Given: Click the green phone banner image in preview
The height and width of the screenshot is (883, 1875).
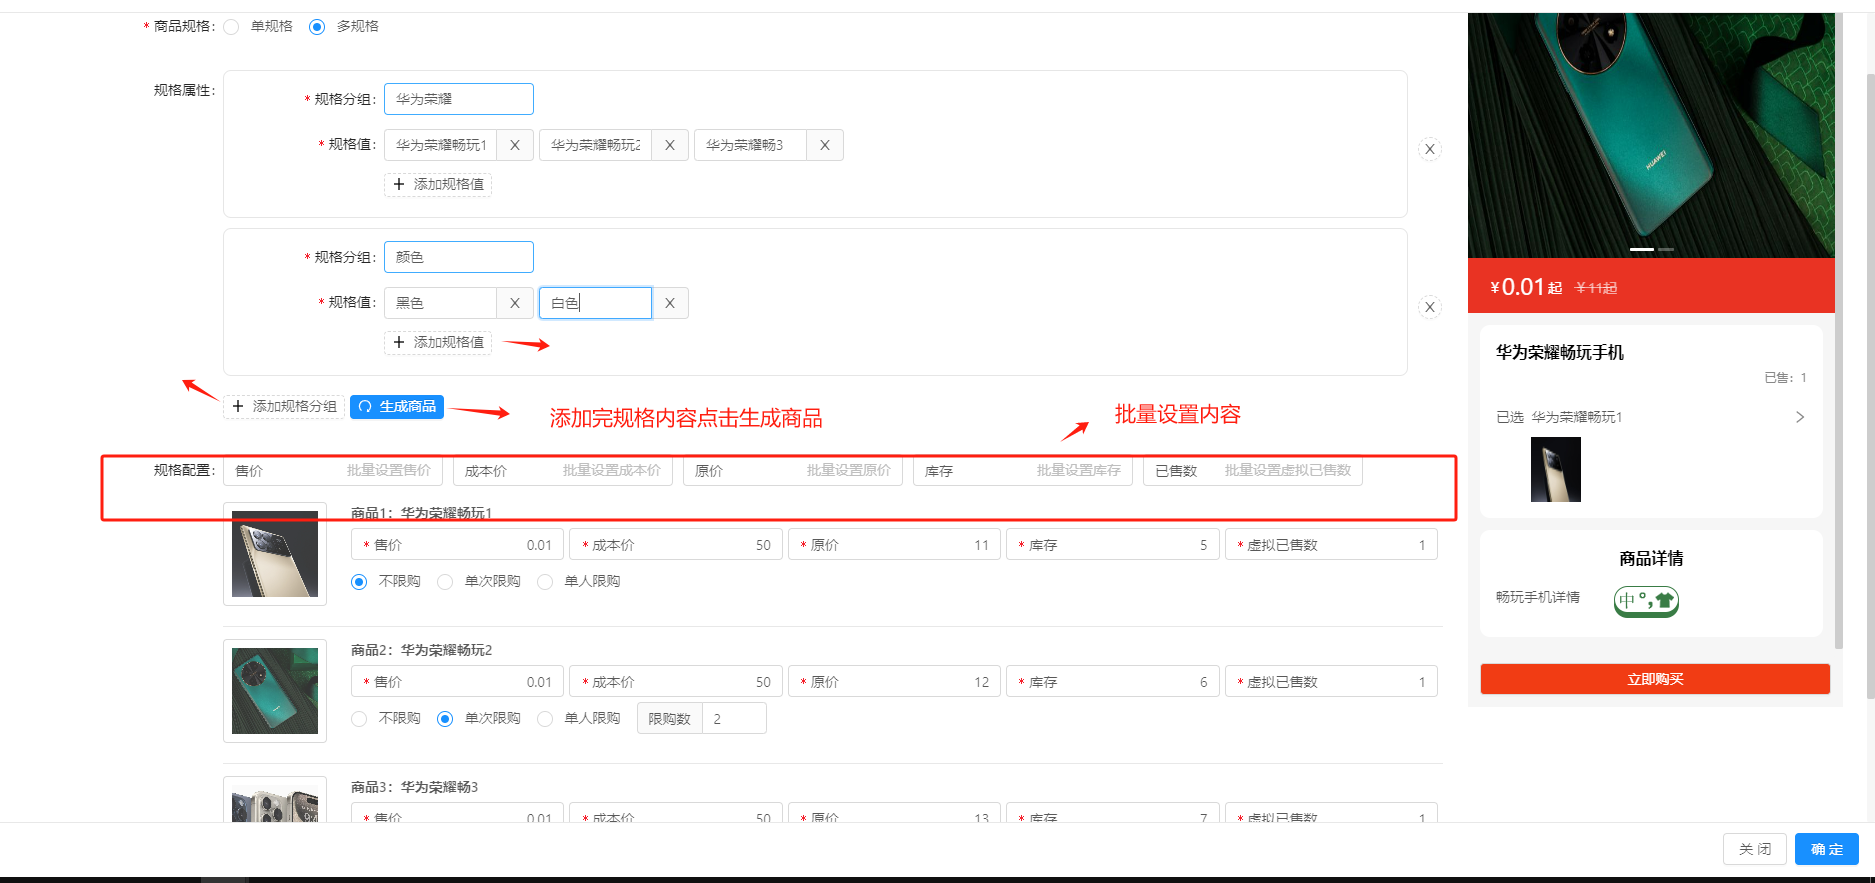Looking at the screenshot, I should [x=1651, y=135].
